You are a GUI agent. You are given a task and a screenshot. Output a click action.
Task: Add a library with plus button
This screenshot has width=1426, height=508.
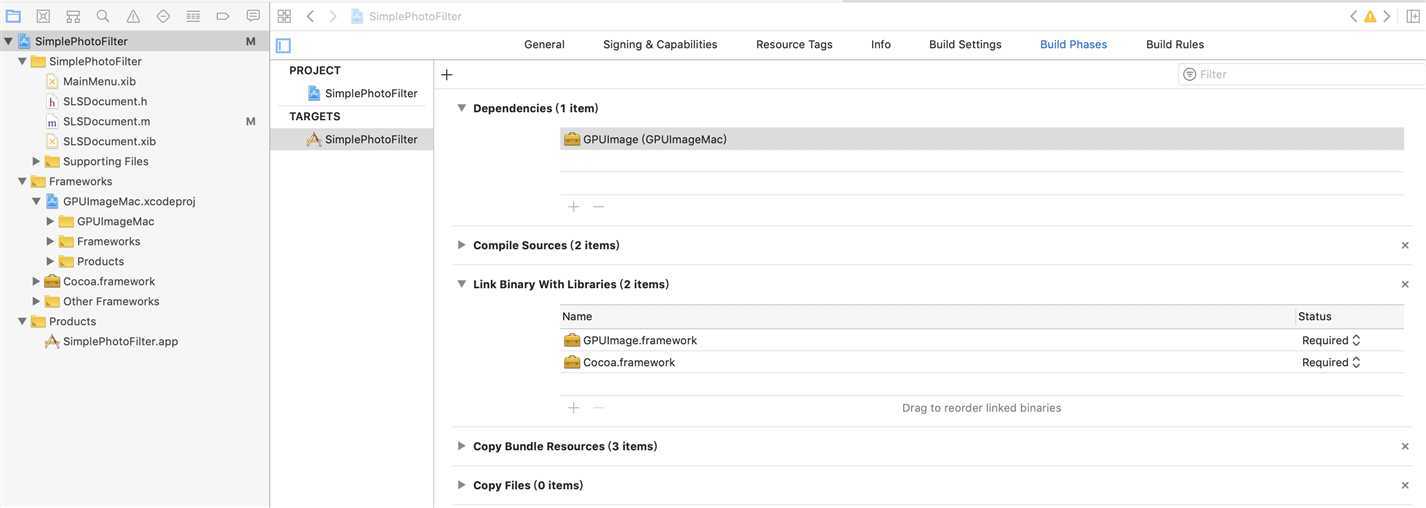[x=574, y=408]
